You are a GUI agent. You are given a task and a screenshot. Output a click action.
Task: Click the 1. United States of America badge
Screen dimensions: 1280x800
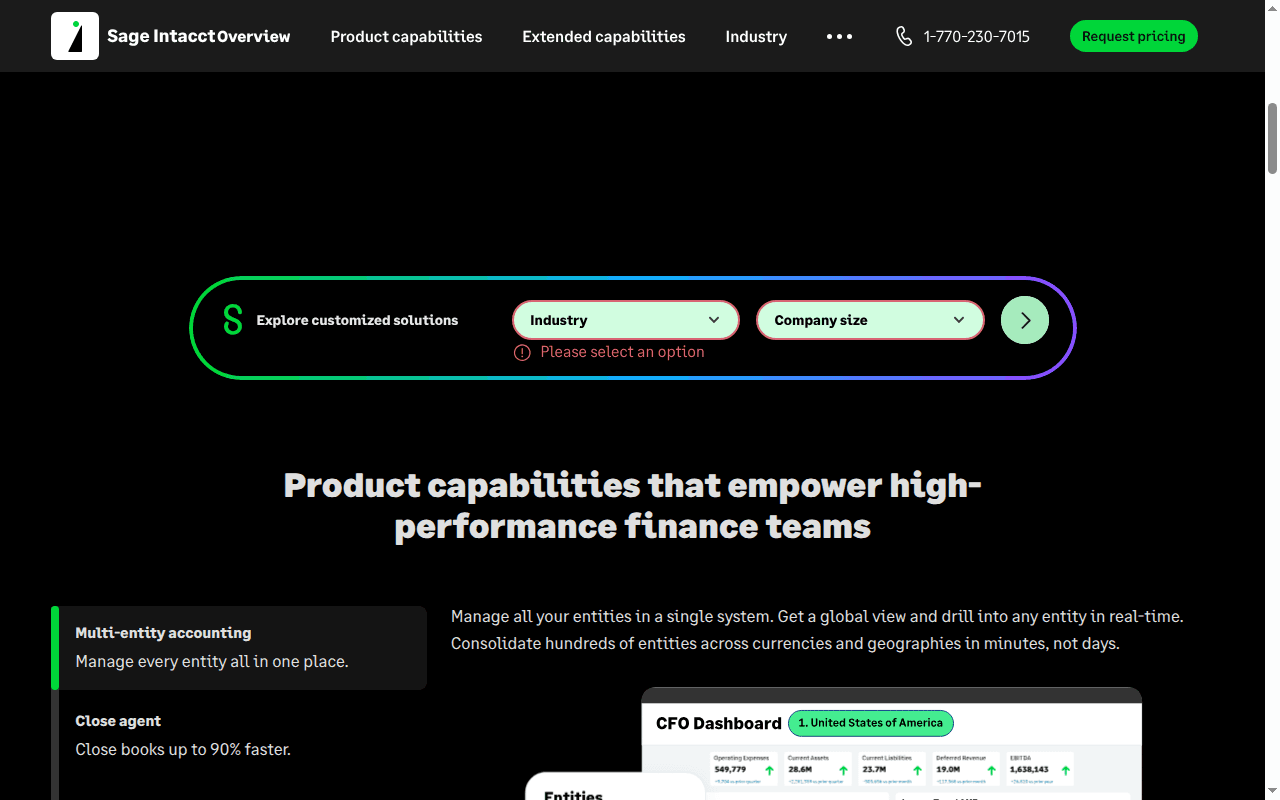[x=870, y=723]
